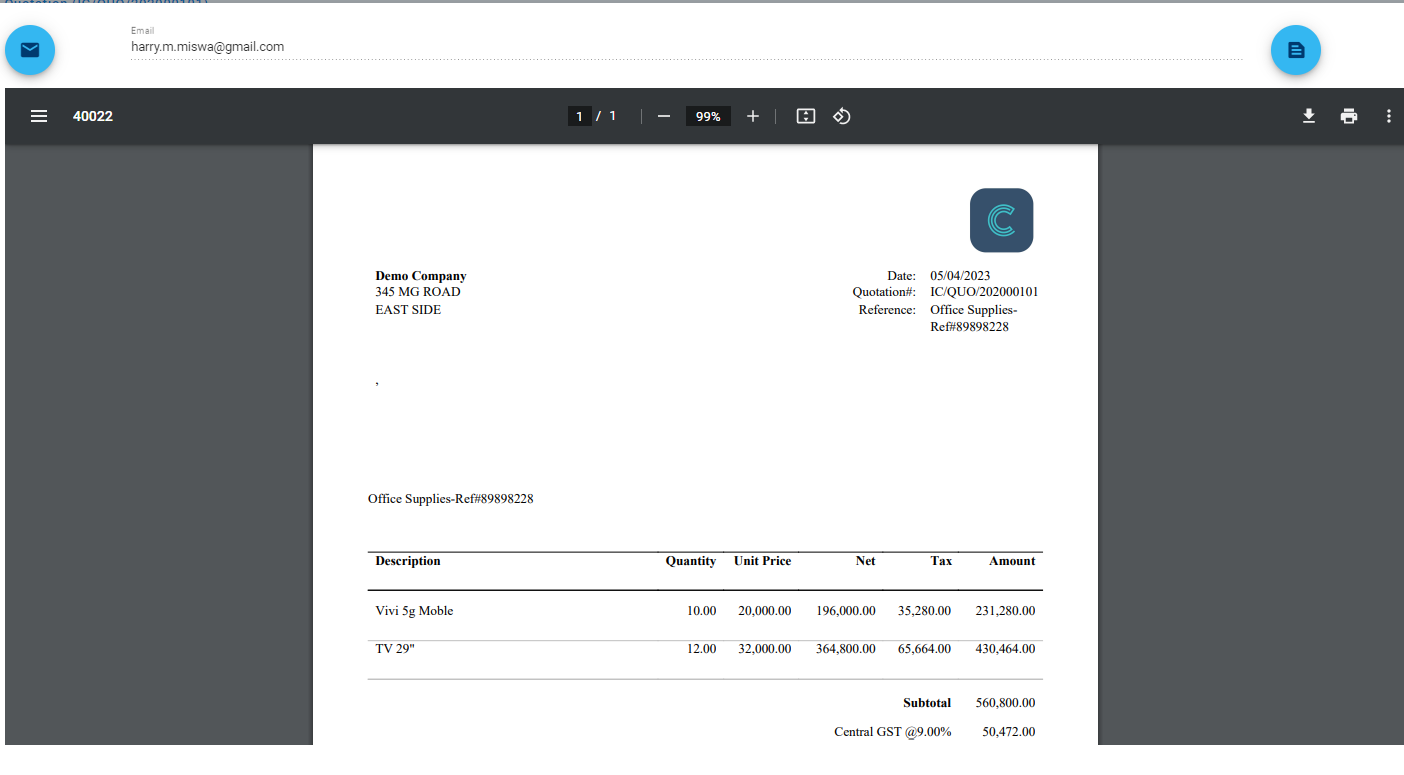Download the quotation PDF

point(1308,116)
